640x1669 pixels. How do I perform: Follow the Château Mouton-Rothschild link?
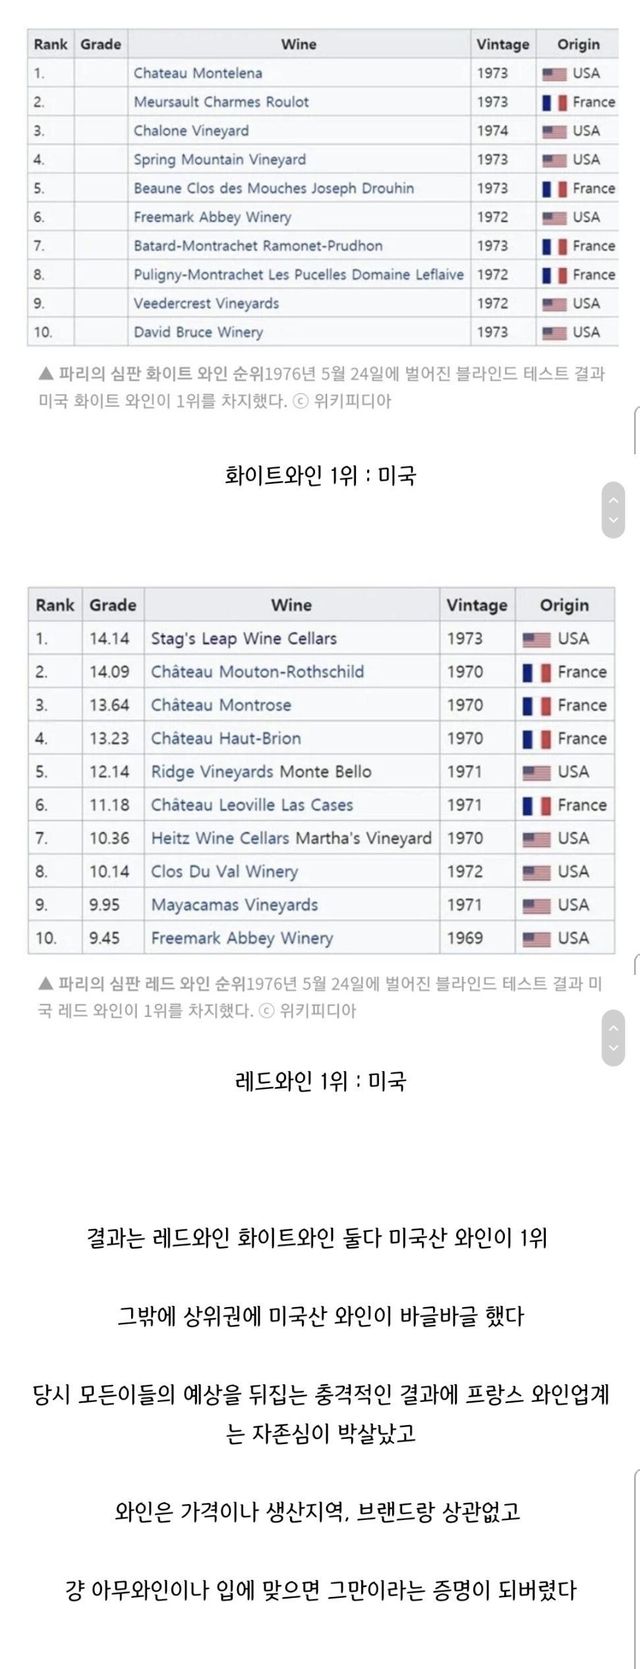pos(257,672)
